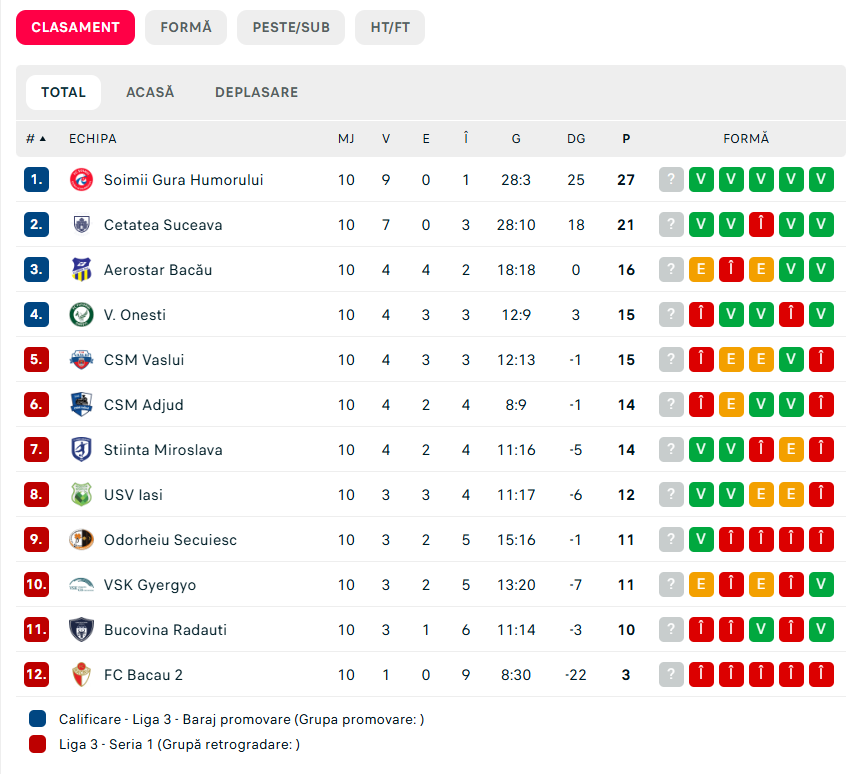856x774 pixels.
Task: Open the HT/FT view button
Action: coord(390,28)
